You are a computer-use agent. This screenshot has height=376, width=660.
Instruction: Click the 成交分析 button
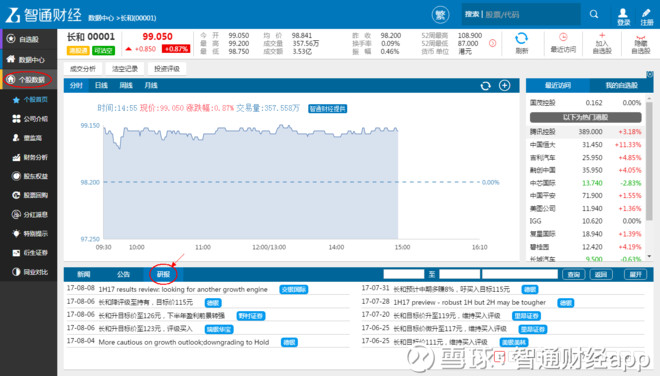coord(83,69)
